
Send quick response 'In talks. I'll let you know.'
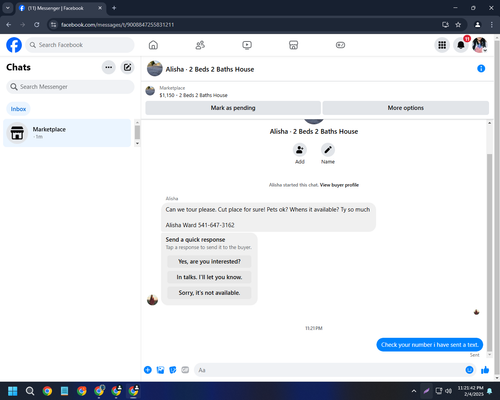(209, 277)
